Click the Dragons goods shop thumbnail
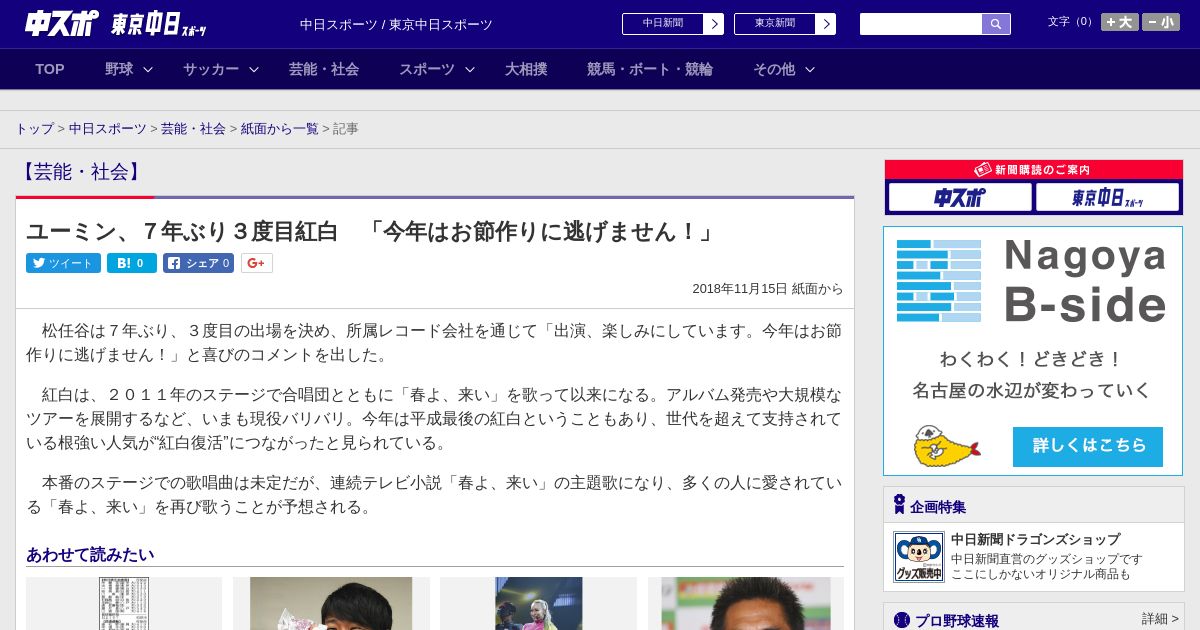The height and width of the screenshot is (630, 1200). pos(919,557)
